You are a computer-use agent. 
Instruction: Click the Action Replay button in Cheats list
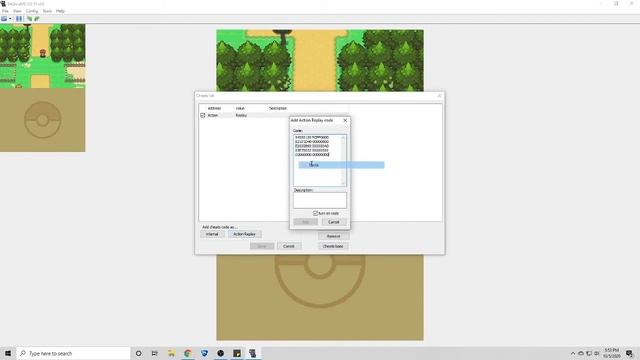pos(244,234)
